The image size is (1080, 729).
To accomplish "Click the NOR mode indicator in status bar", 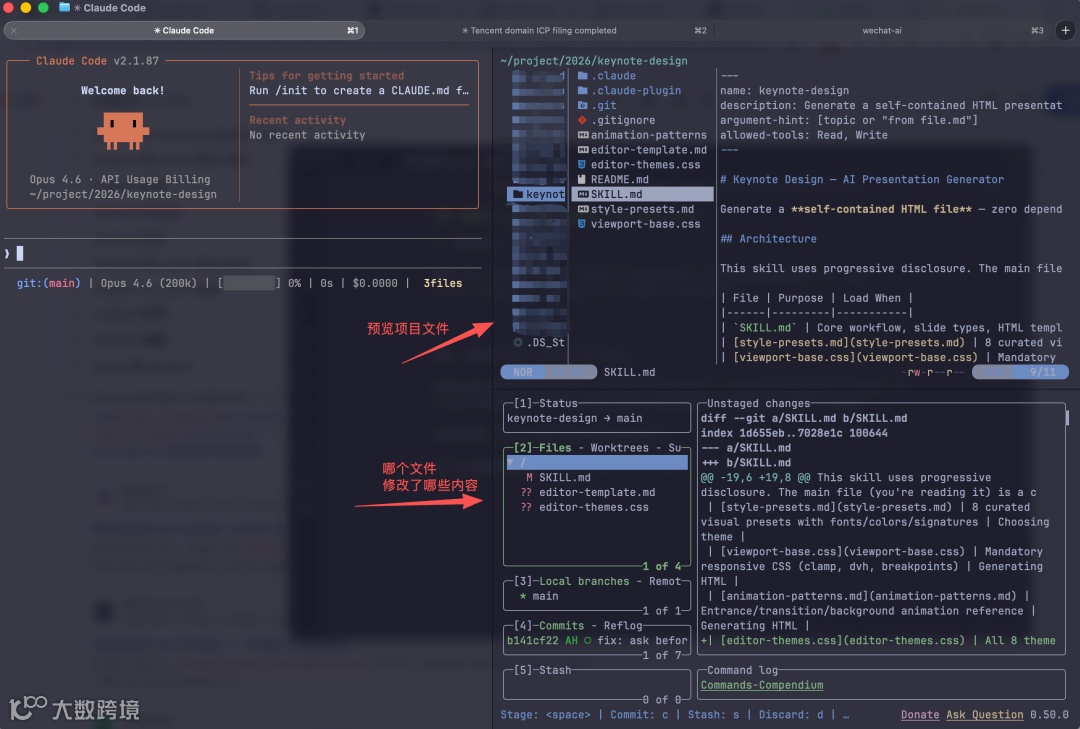I will point(523,372).
